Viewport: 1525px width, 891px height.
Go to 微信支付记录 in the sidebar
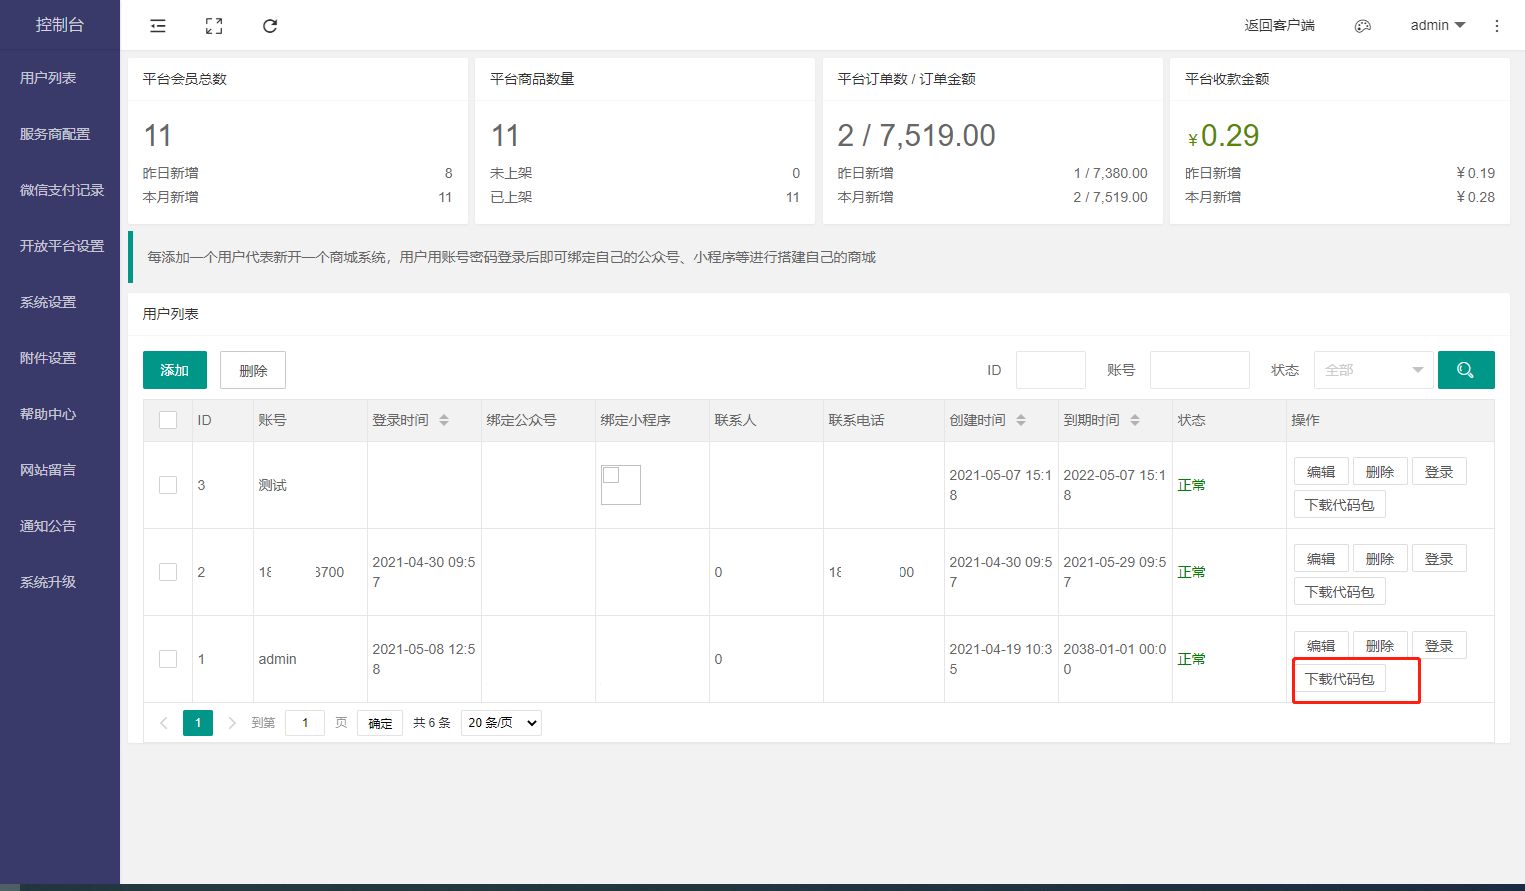pyautogui.click(x=61, y=190)
